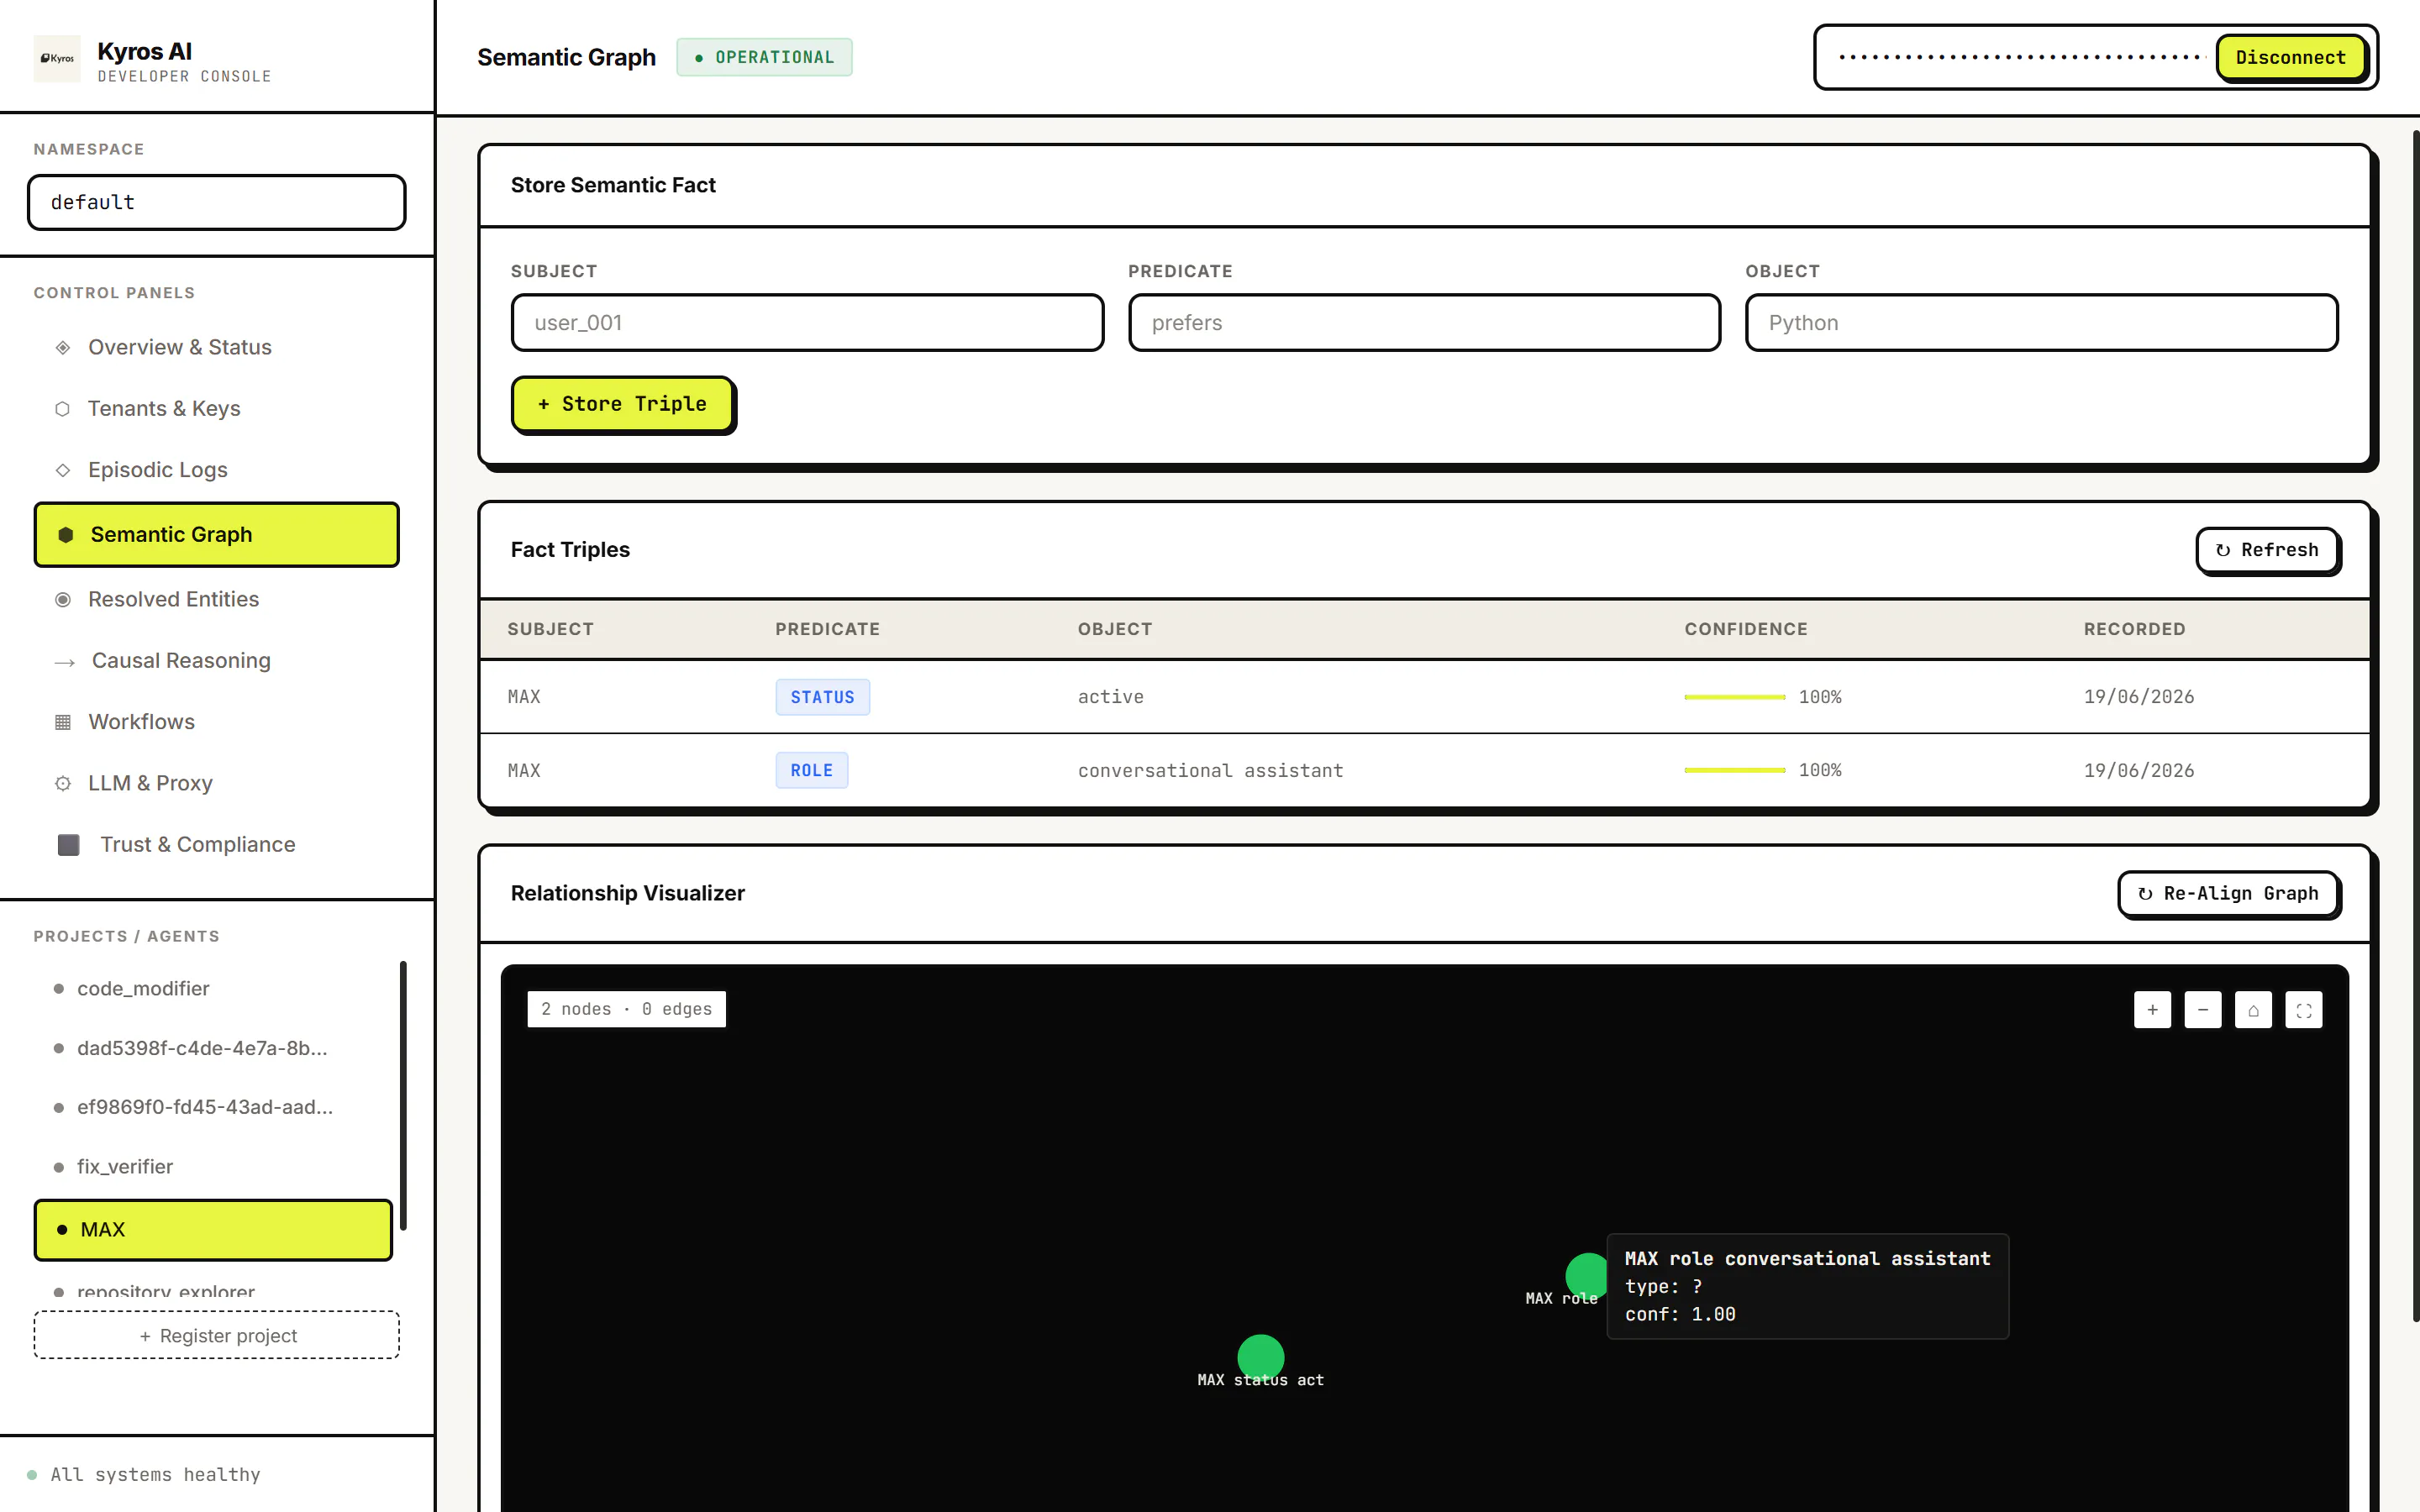Click confidence bar in conversational assistant row
Screen dimensions: 2420x1512
tap(1734, 770)
